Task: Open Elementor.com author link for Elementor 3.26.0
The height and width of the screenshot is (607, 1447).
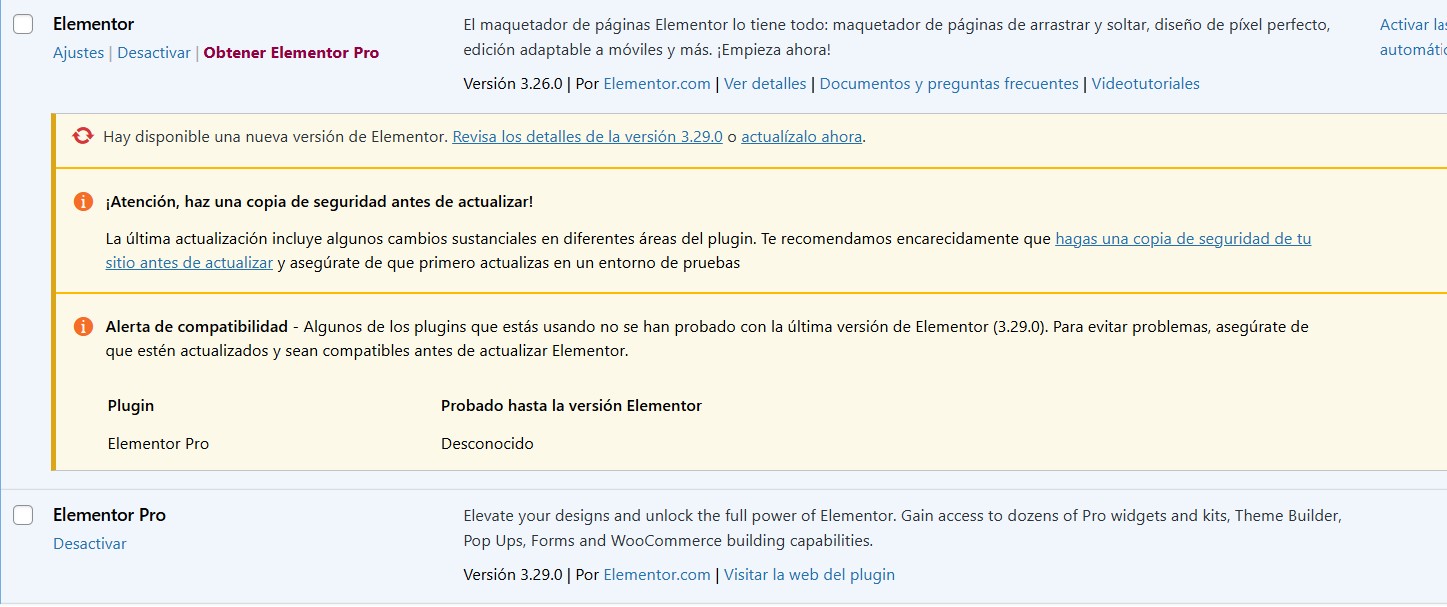Action: pos(657,84)
